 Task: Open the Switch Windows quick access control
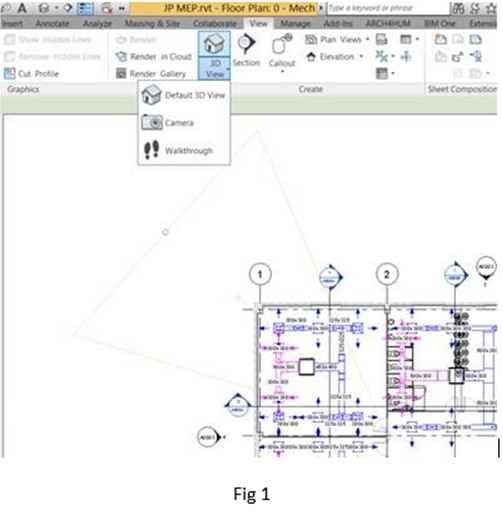click(x=122, y=8)
